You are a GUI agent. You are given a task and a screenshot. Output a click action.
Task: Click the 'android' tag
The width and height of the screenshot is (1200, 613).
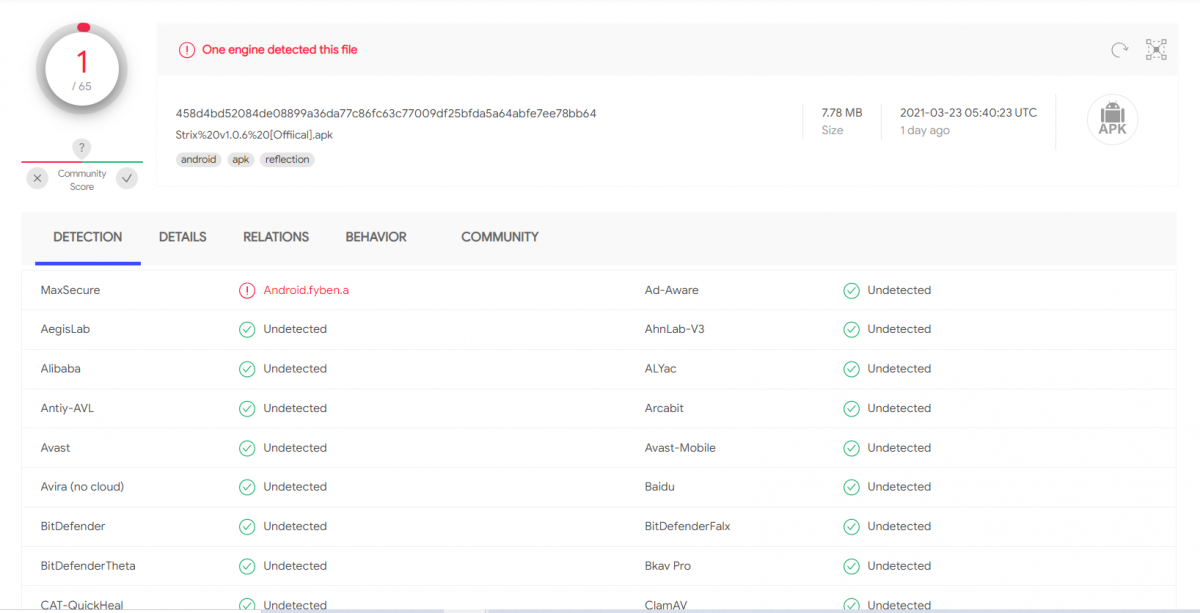point(198,160)
